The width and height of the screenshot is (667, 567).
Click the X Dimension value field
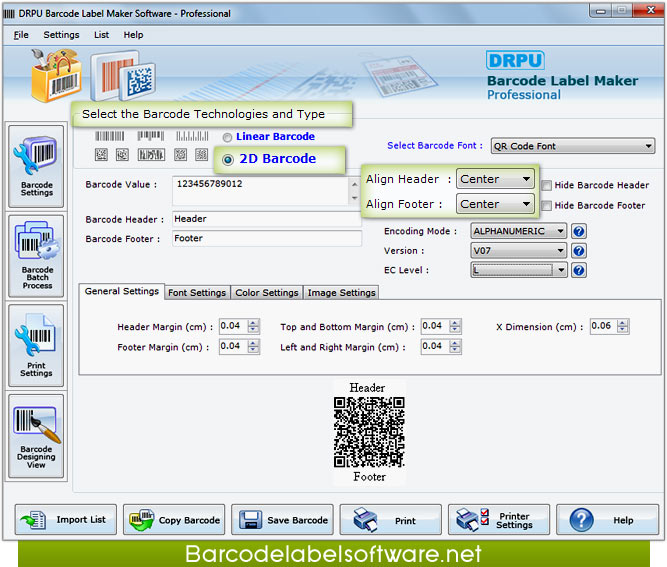[x=604, y=326]
